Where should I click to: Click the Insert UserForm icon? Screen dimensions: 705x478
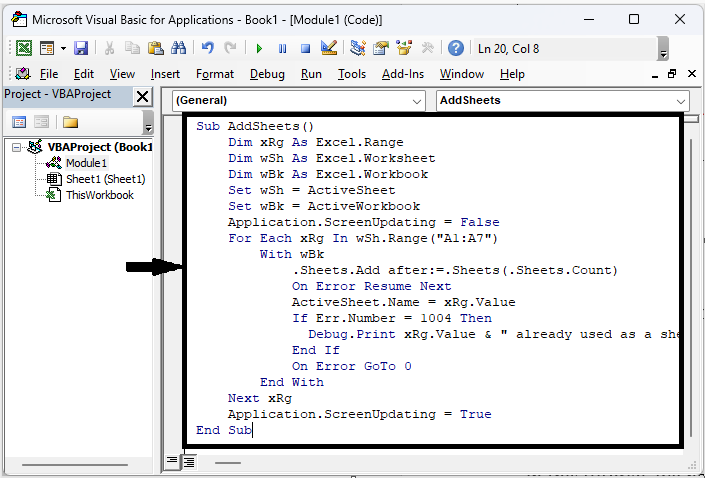click(47, 48)
